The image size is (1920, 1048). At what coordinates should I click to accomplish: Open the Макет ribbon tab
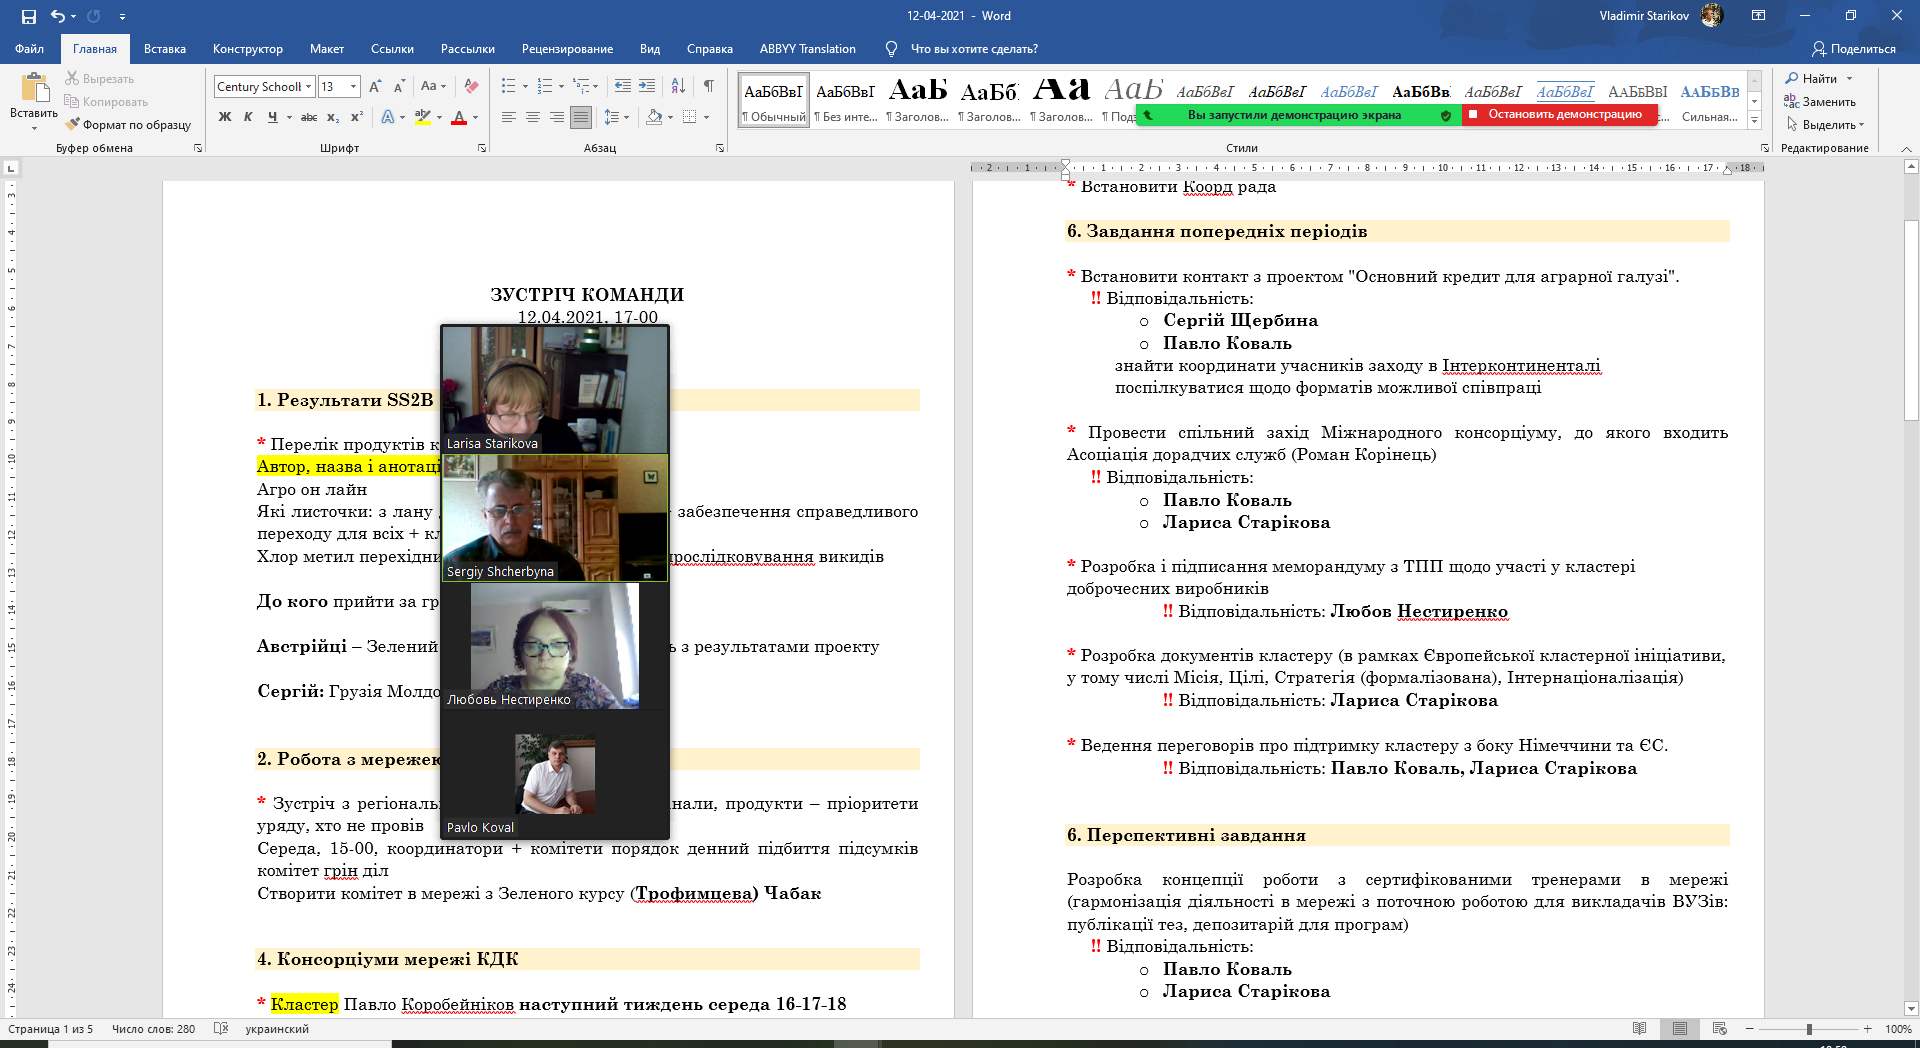(327, 48)
